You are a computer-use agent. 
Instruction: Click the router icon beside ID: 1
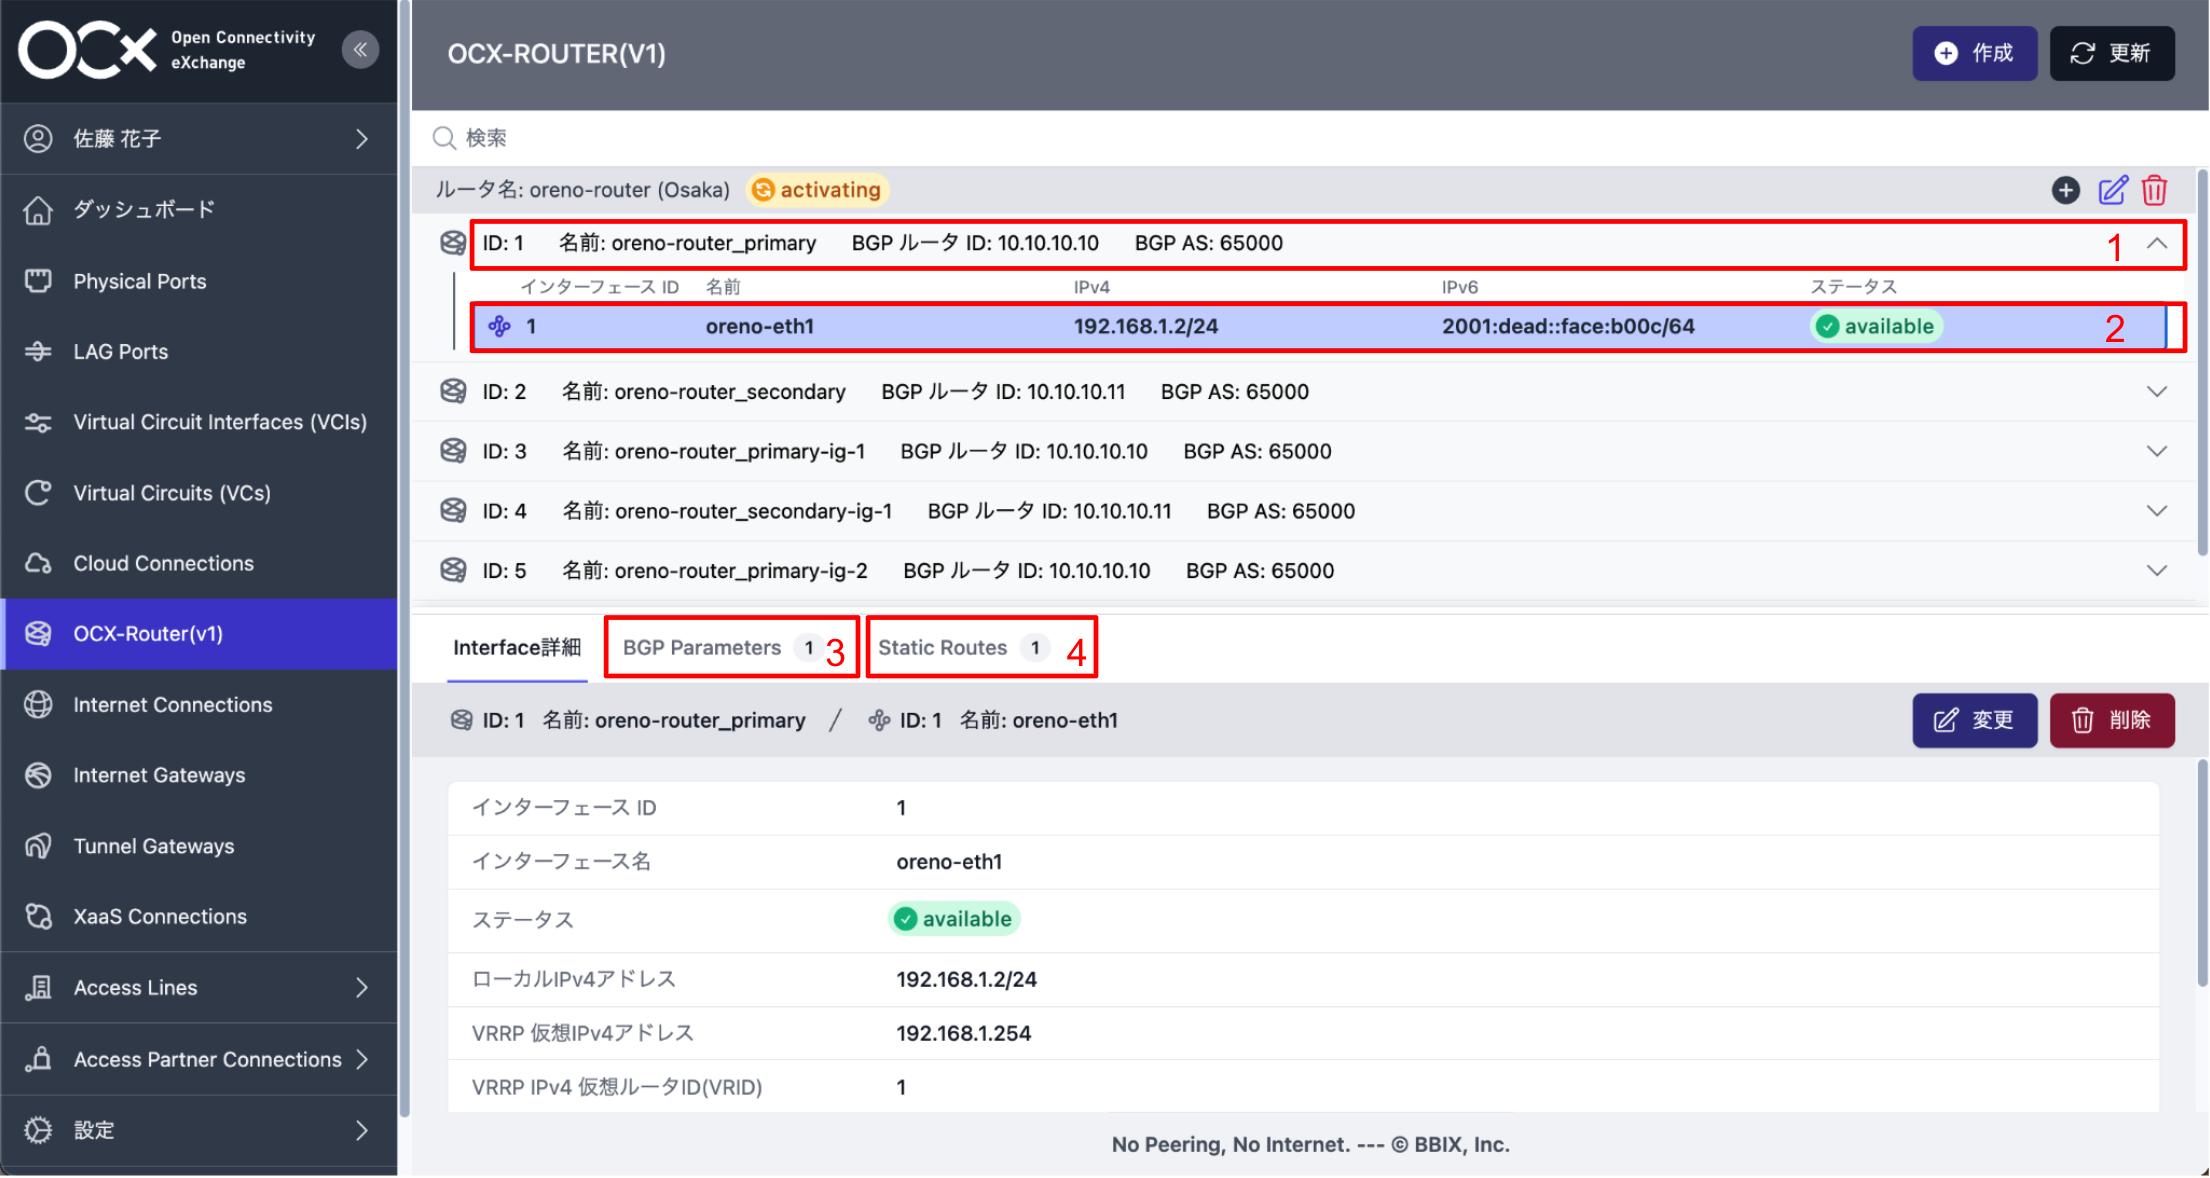453,242
